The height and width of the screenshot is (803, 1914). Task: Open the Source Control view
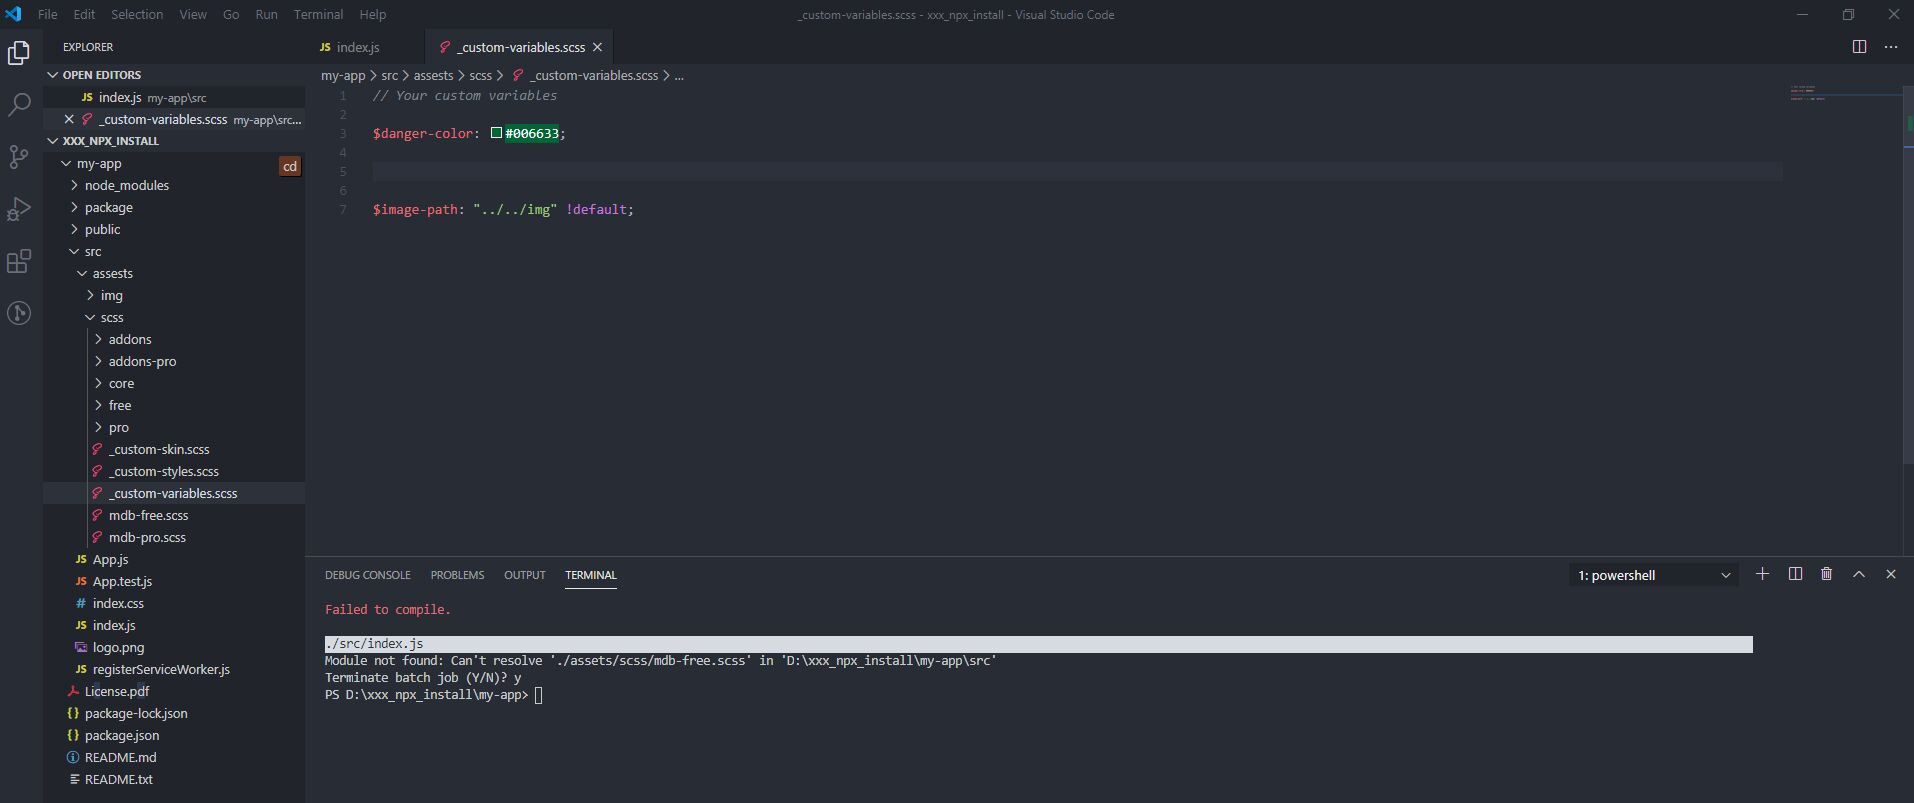(19, 156)
